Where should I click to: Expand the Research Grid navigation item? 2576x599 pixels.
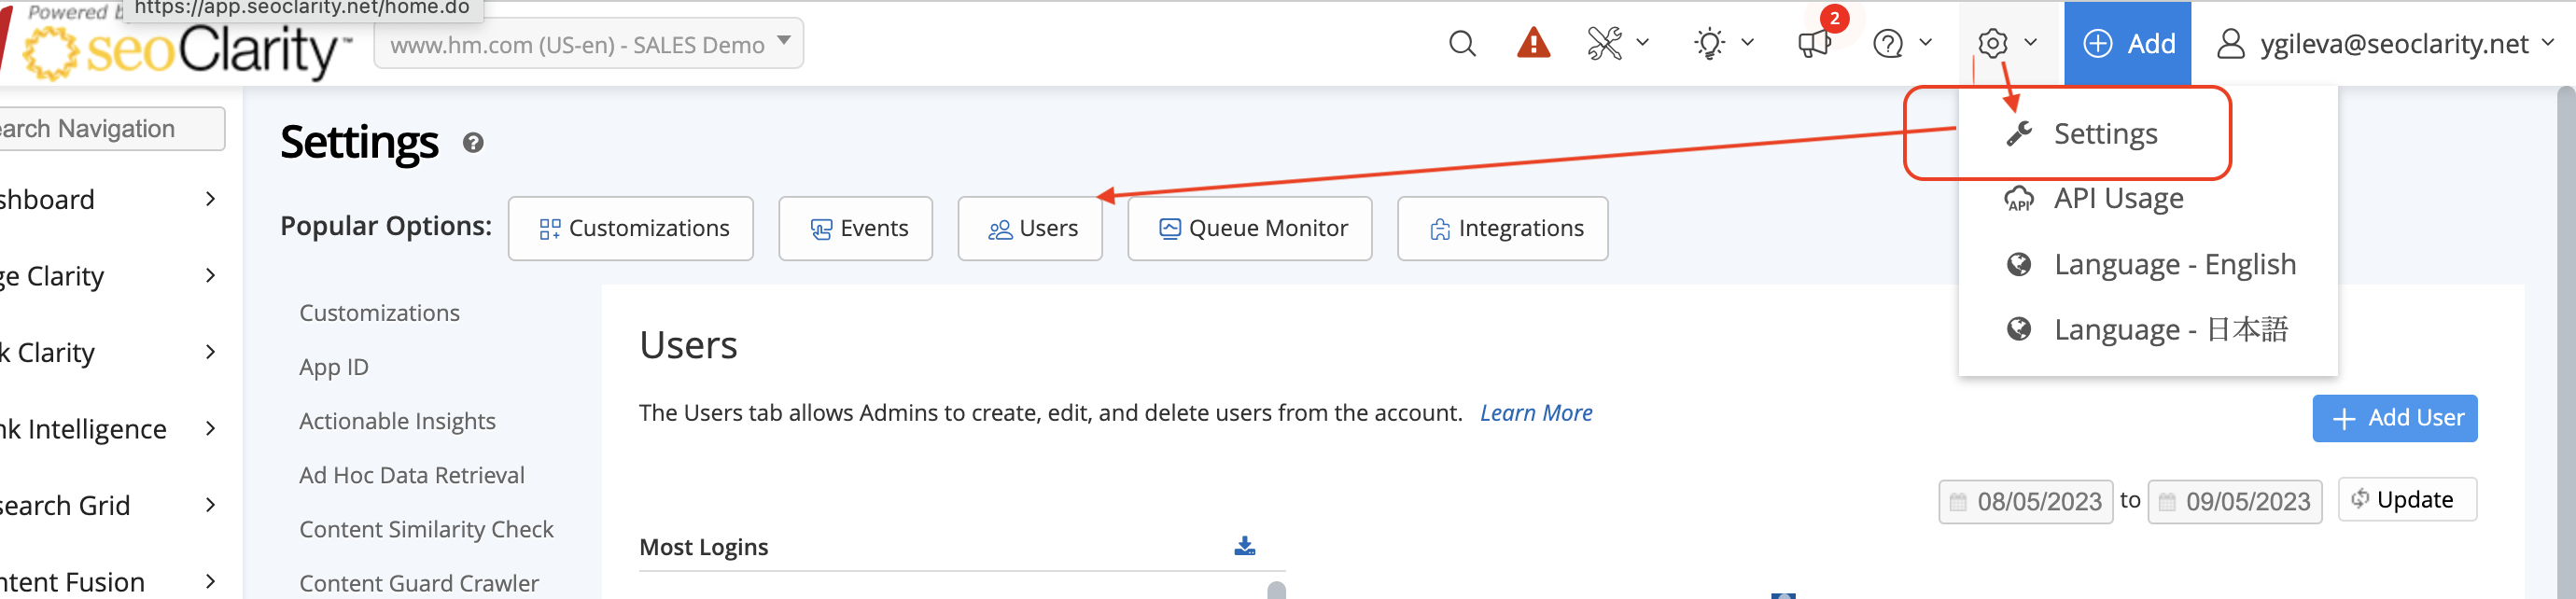coord(110,505)
